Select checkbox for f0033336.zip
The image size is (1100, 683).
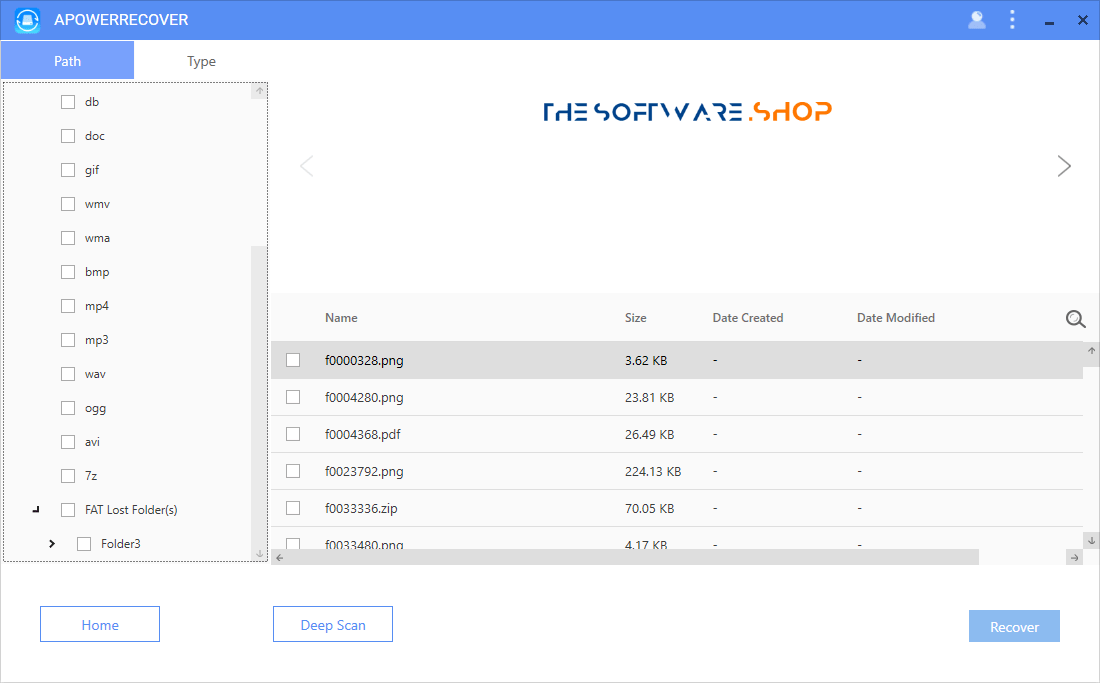[x=293, y=508]
